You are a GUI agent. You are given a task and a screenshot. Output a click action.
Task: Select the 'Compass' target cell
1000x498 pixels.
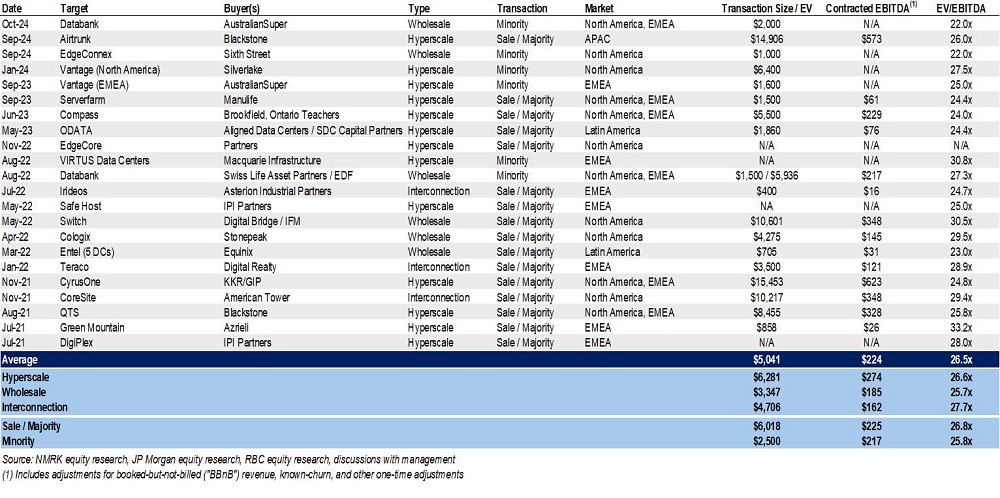coord(78,115)
